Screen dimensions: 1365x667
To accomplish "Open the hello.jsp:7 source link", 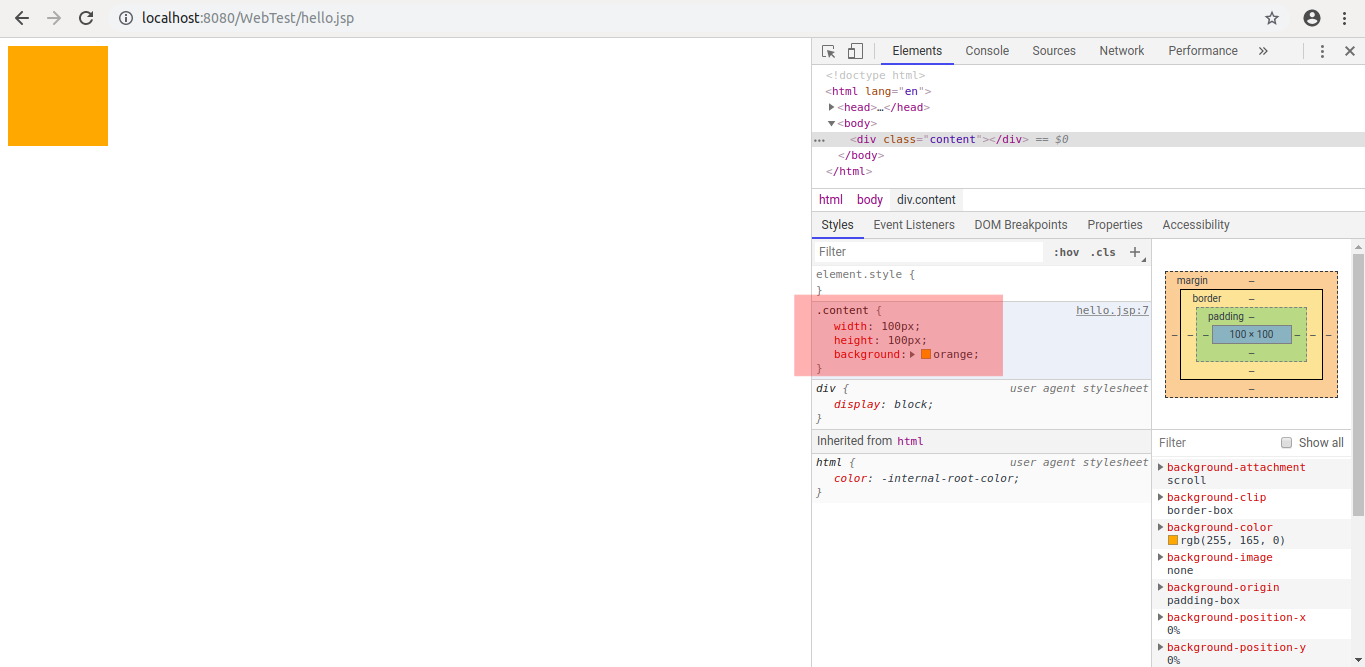I will tap(1112, 310).
